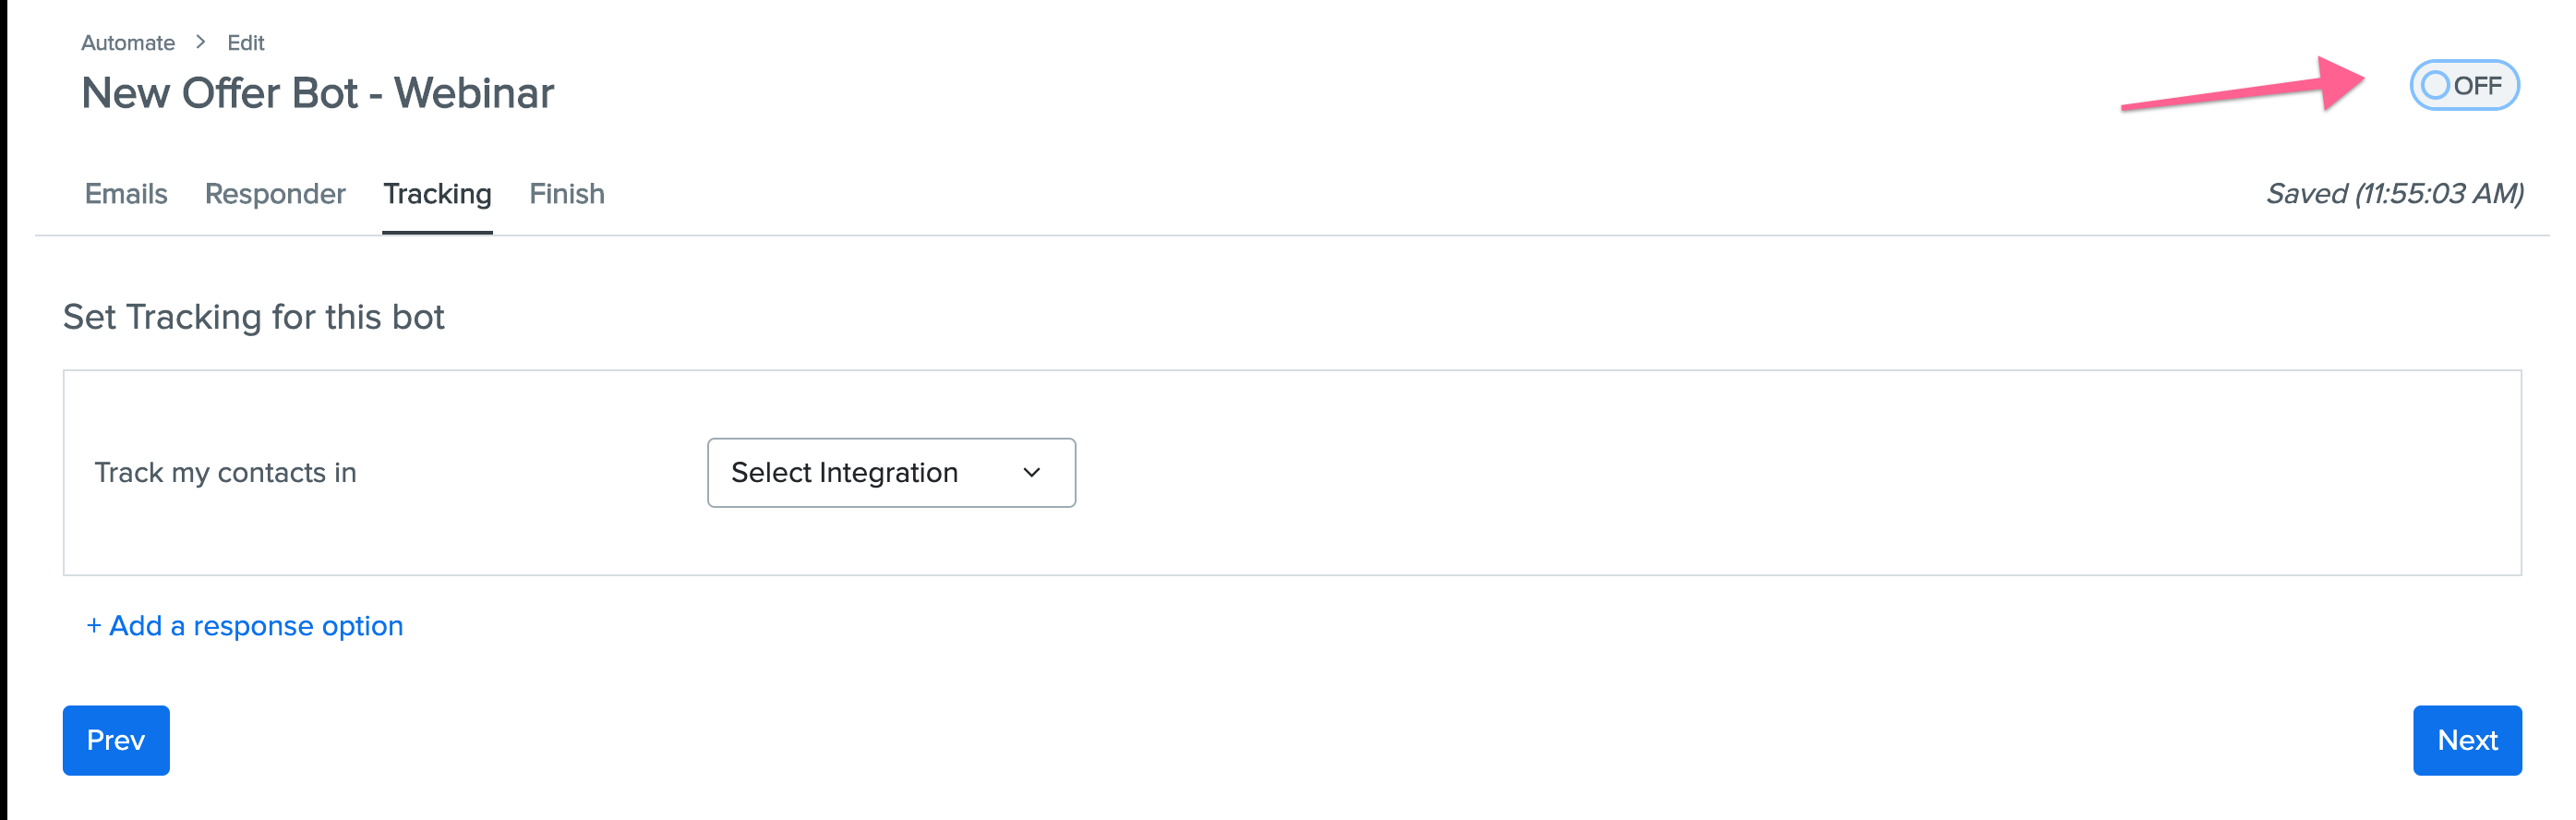Click the plus sign before Add a response
This screenshot has width=2576, height=820.
click(x=94, y=626)
